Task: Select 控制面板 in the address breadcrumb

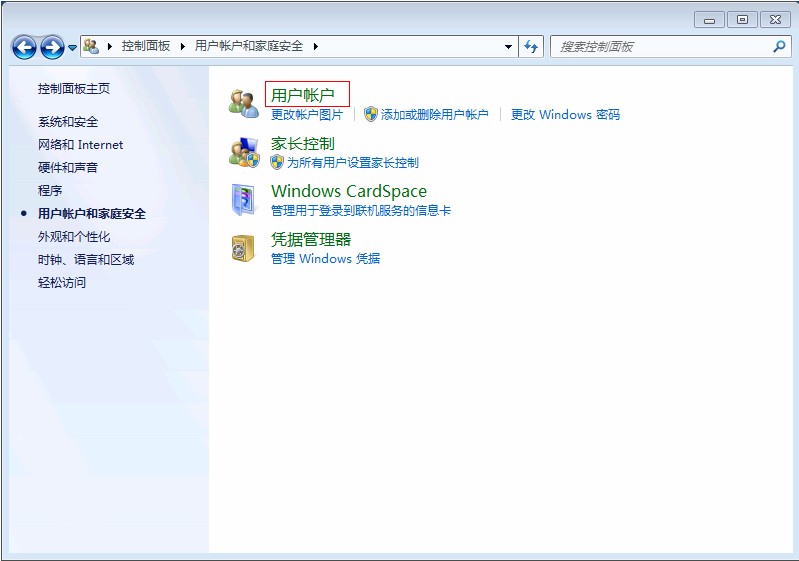Action: tap(146, 46)
